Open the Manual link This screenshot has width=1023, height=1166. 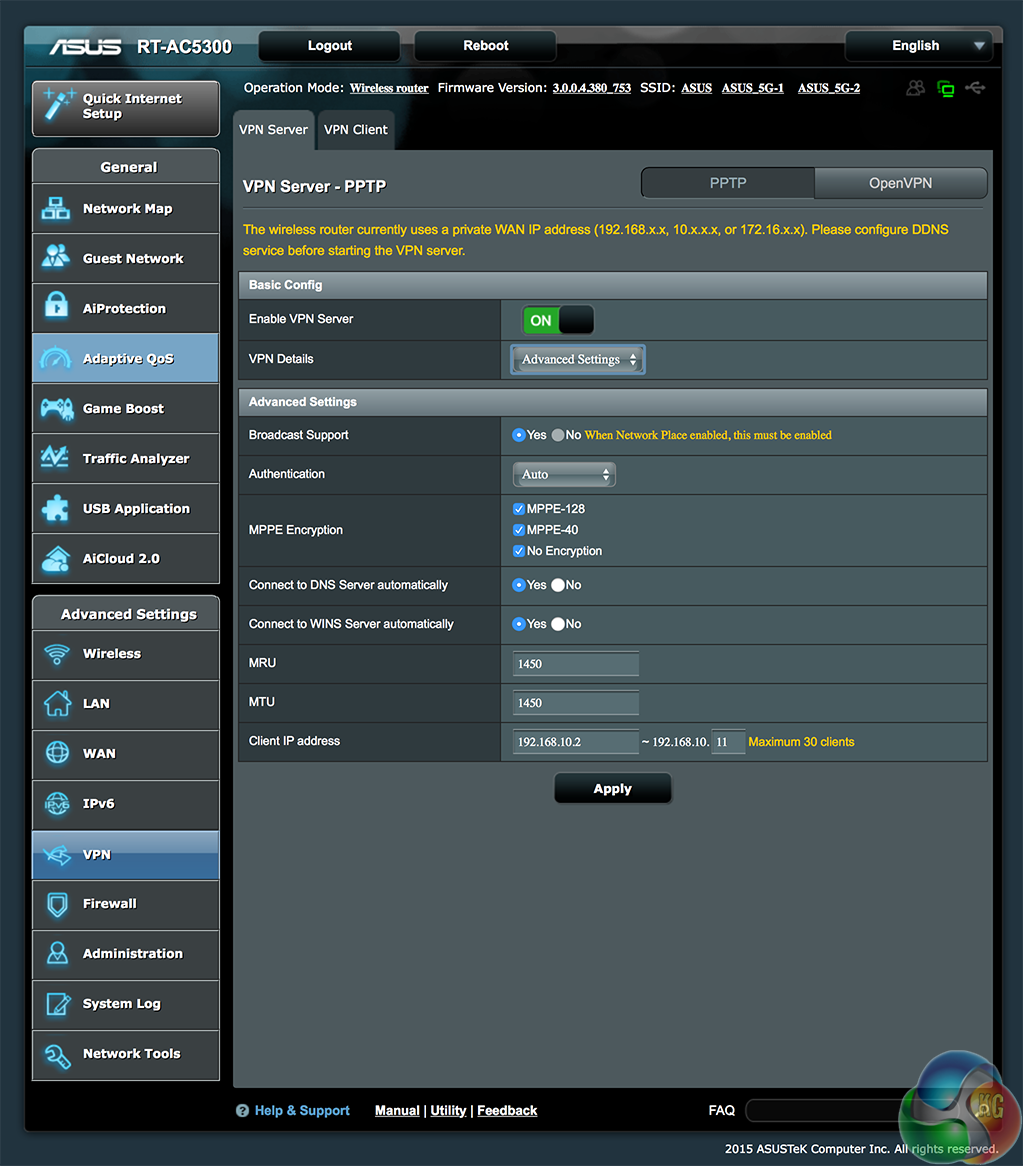tap(397, 1110)
